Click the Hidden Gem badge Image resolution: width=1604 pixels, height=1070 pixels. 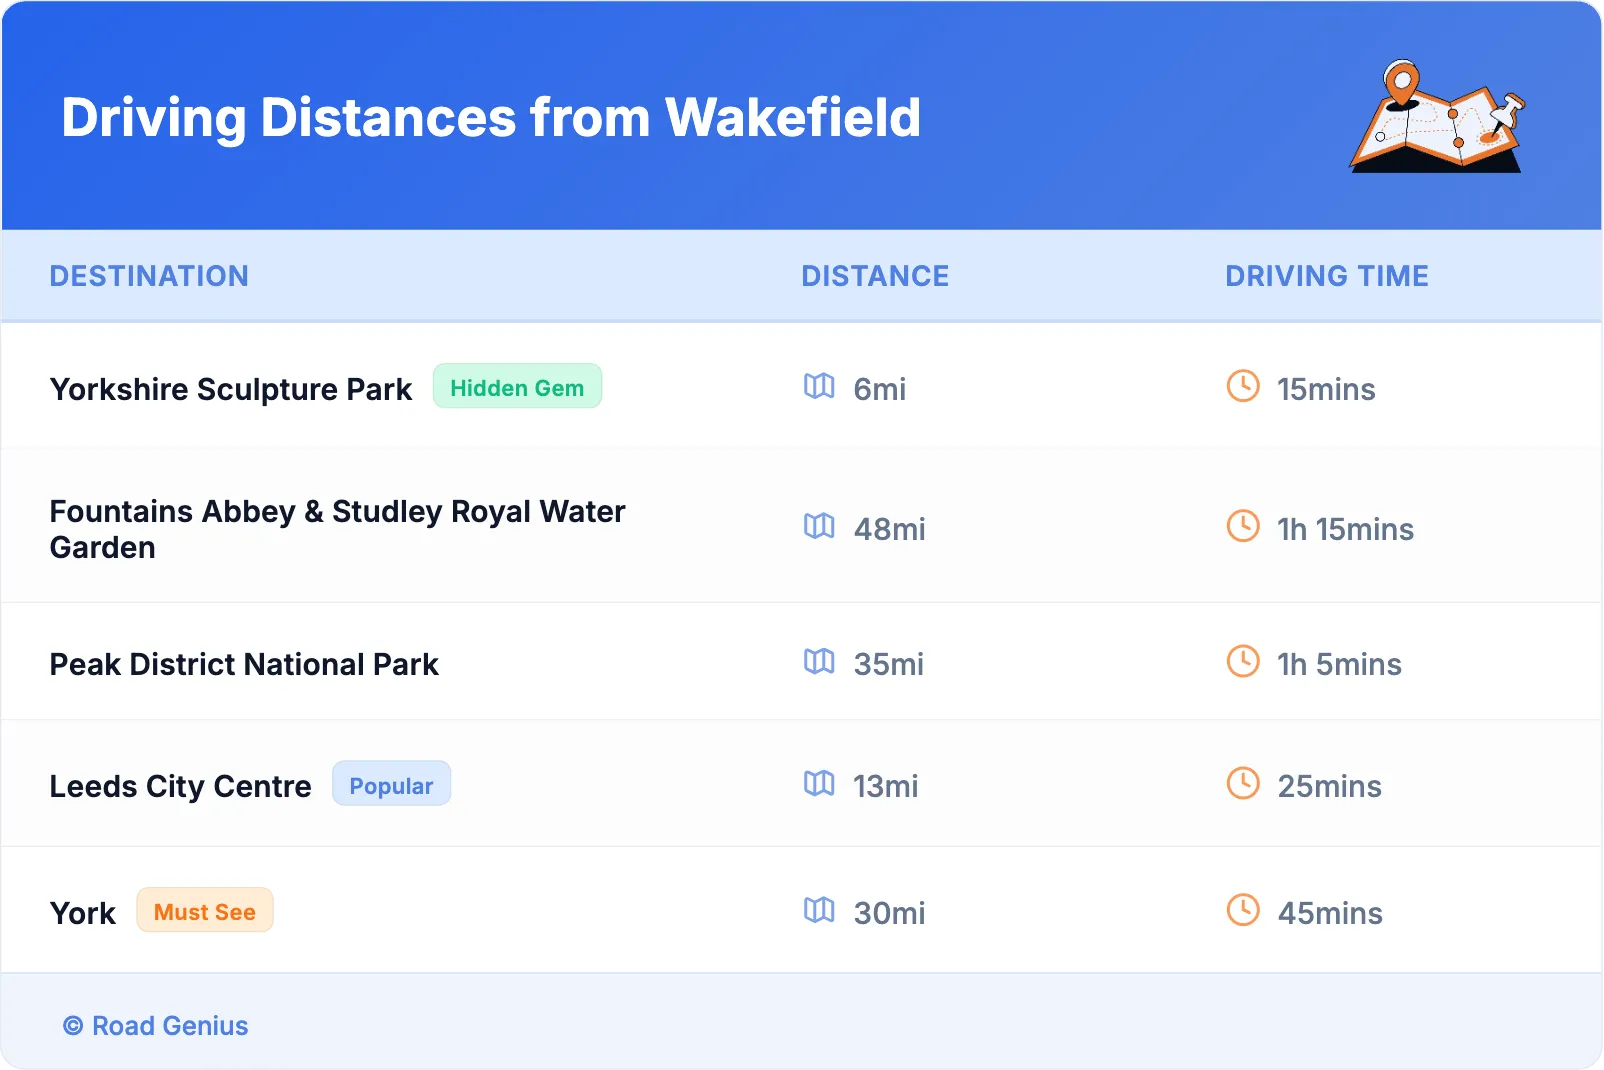(517, 387)
